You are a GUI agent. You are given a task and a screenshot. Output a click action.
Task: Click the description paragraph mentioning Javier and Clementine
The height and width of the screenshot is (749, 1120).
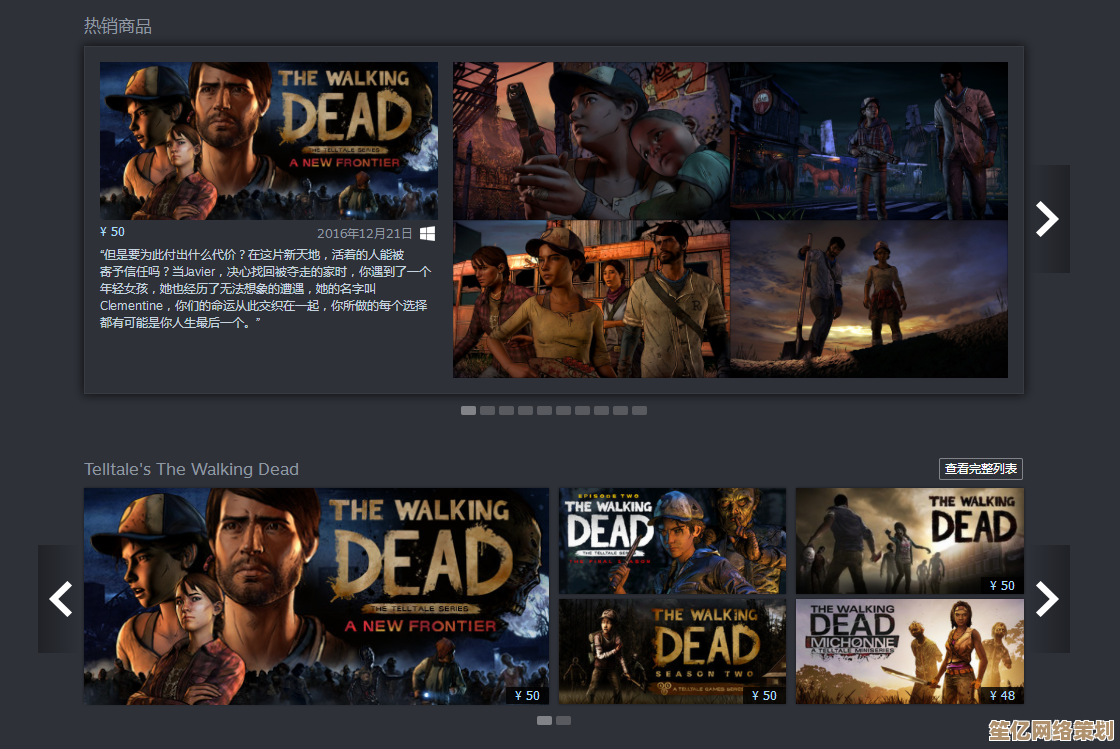[265, 288]
